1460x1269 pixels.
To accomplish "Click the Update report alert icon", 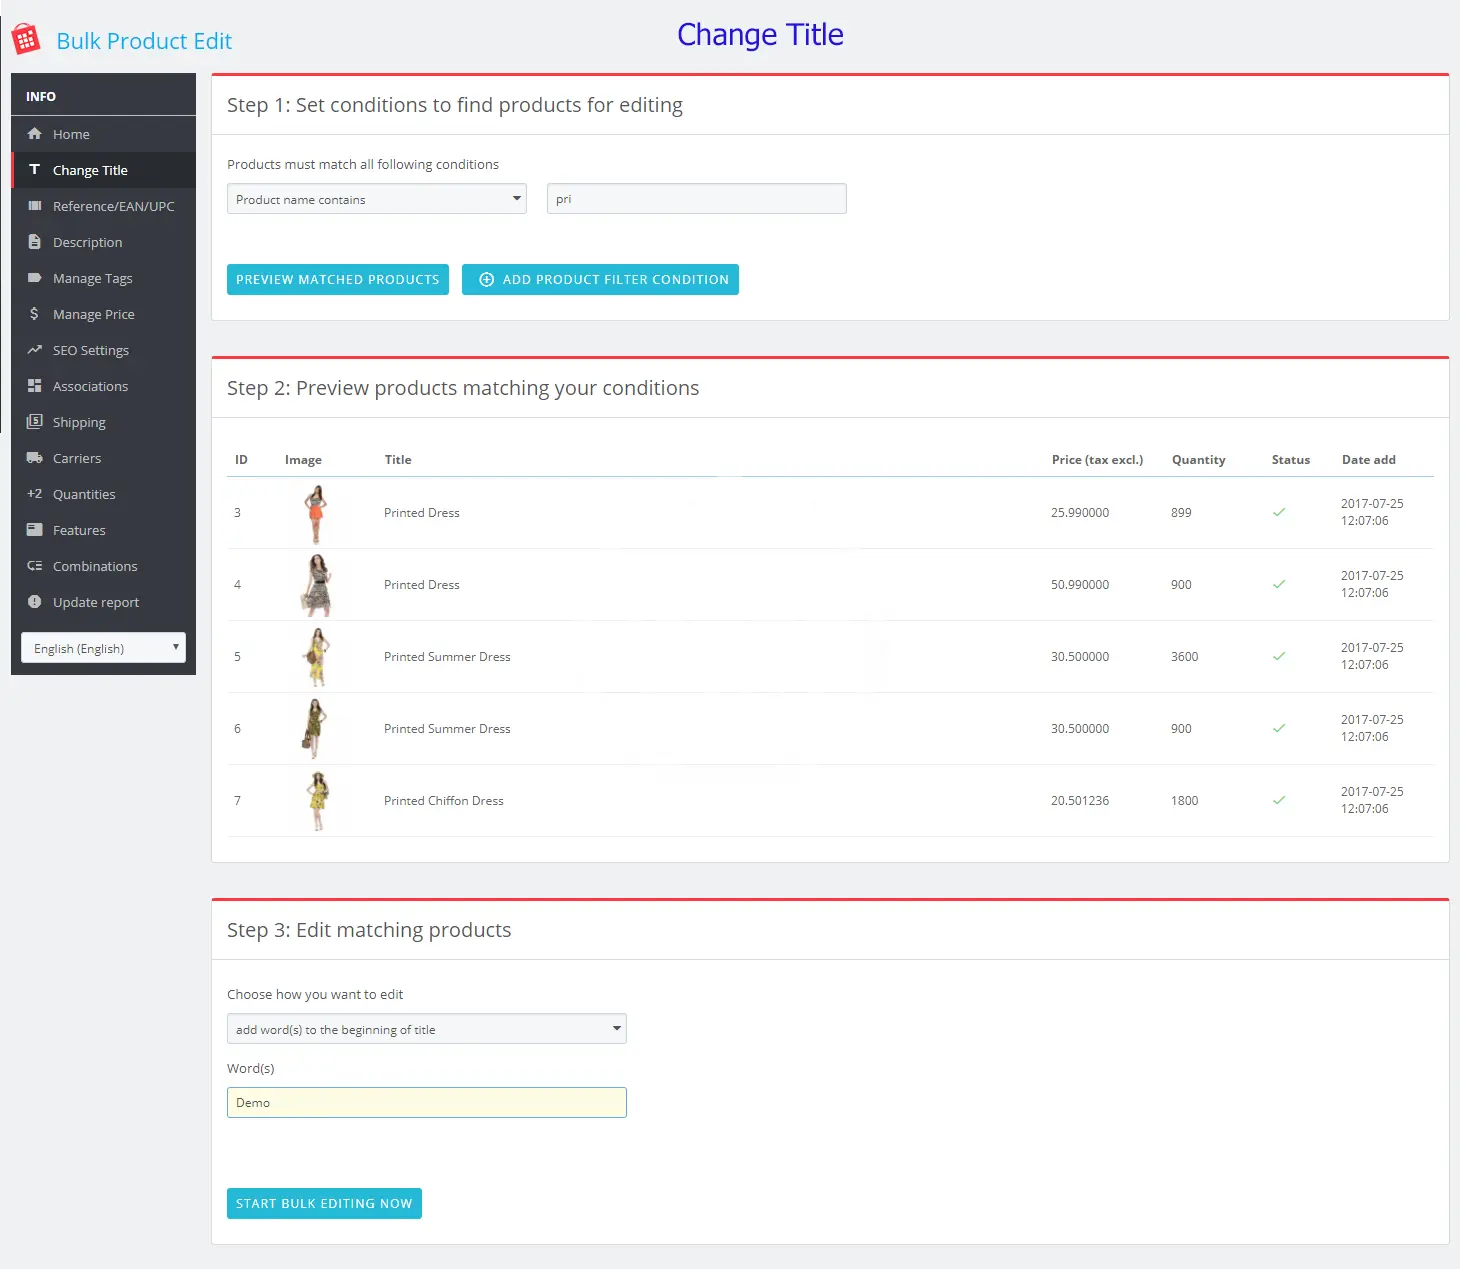I will pos(35,602).
